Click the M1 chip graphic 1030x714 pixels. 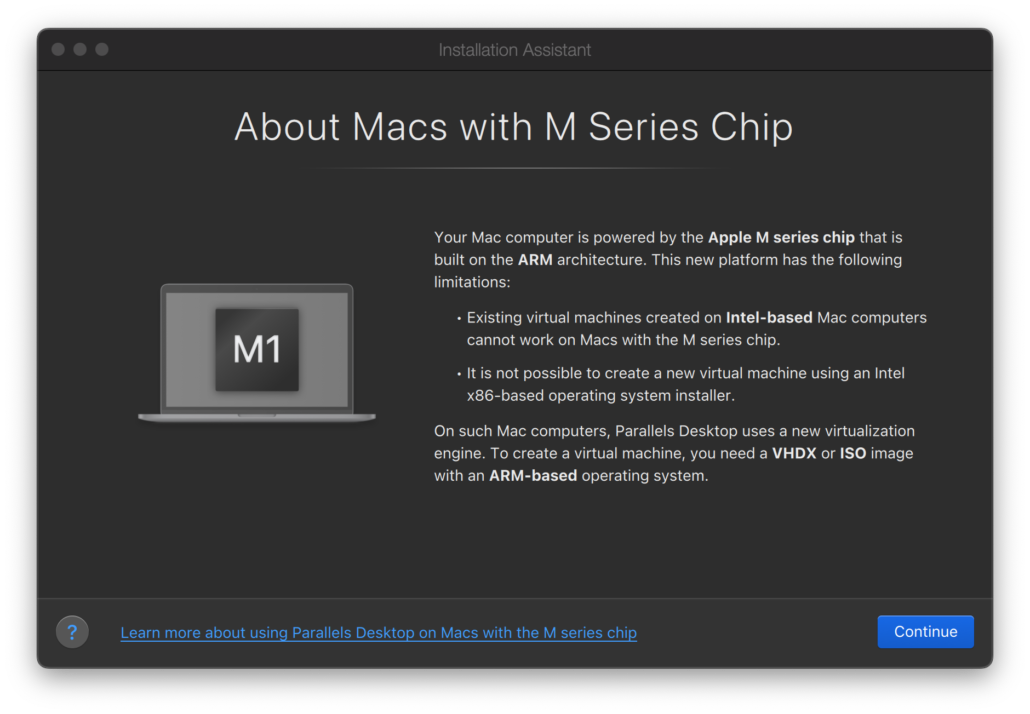[257, 349]
